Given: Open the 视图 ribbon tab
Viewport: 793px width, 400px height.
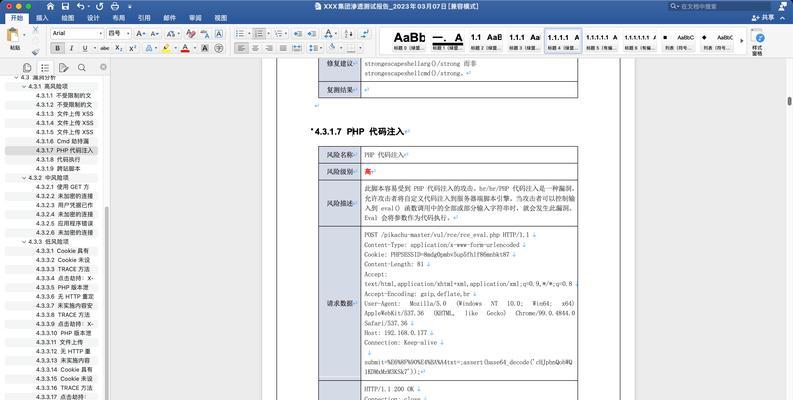Looking at the screenshot, I should pyautogui.click(x=221, y=18).
